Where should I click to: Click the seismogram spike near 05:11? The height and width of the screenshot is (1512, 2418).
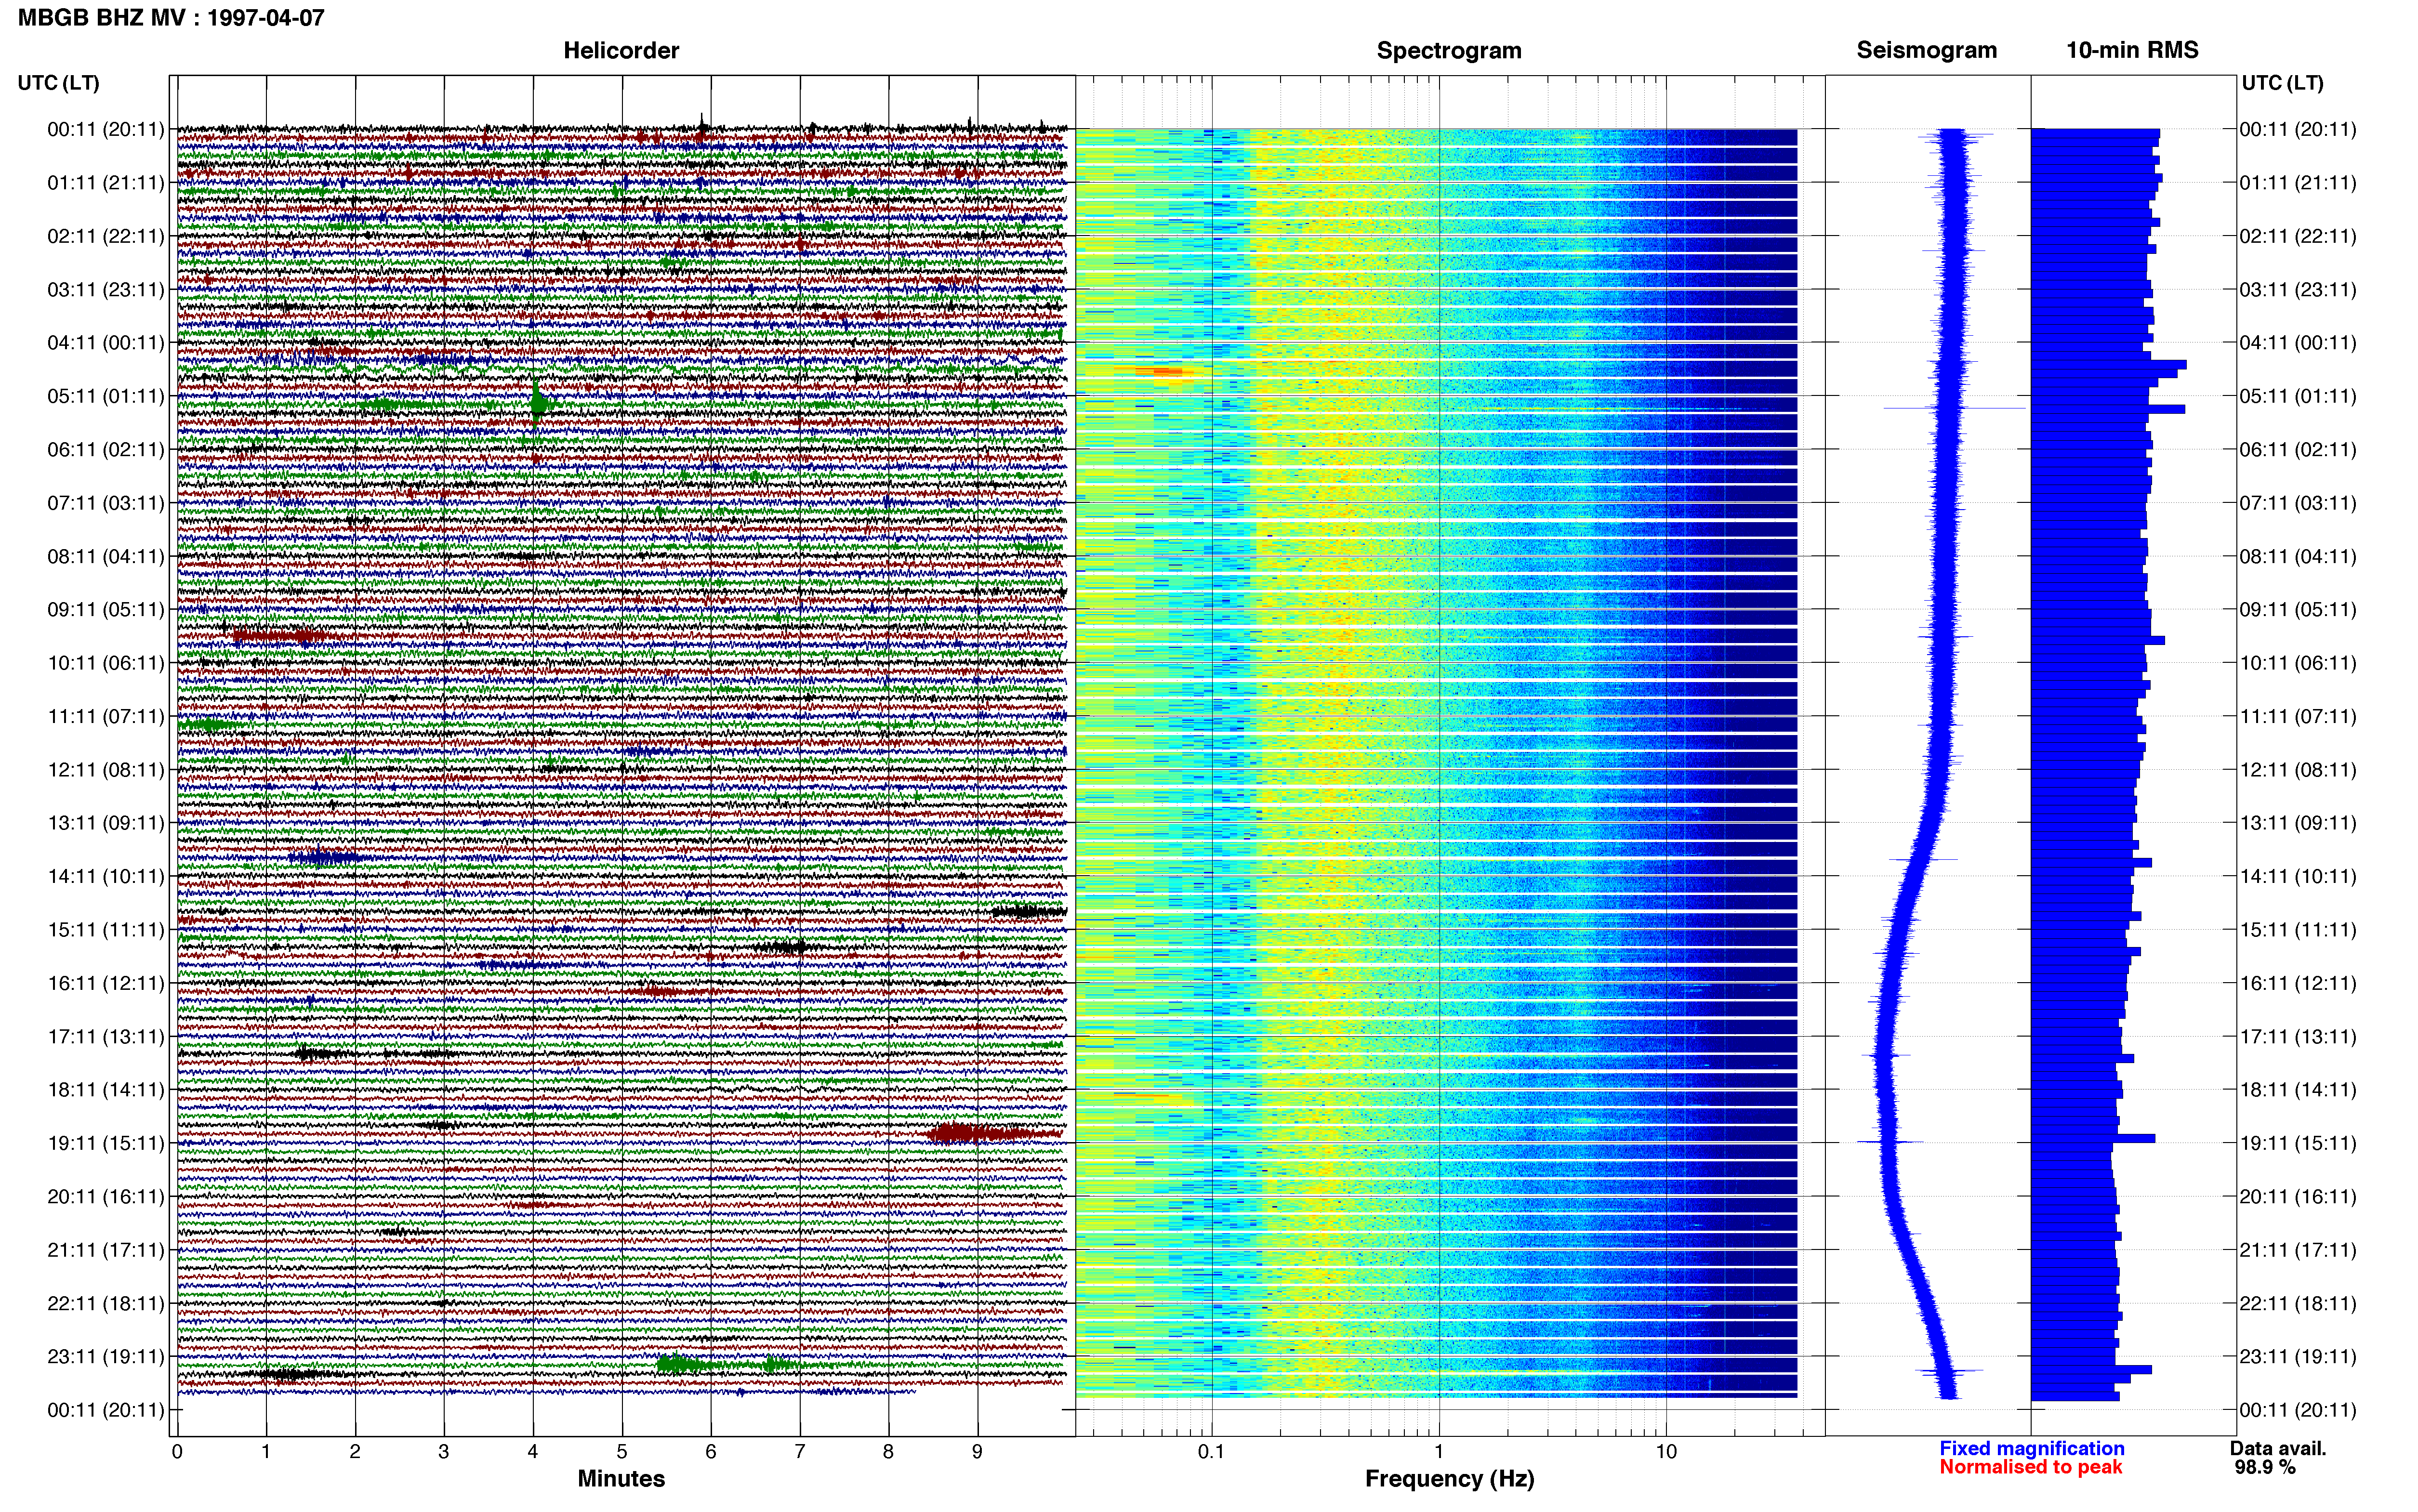pyautogui.click(x=1953, y=408)
